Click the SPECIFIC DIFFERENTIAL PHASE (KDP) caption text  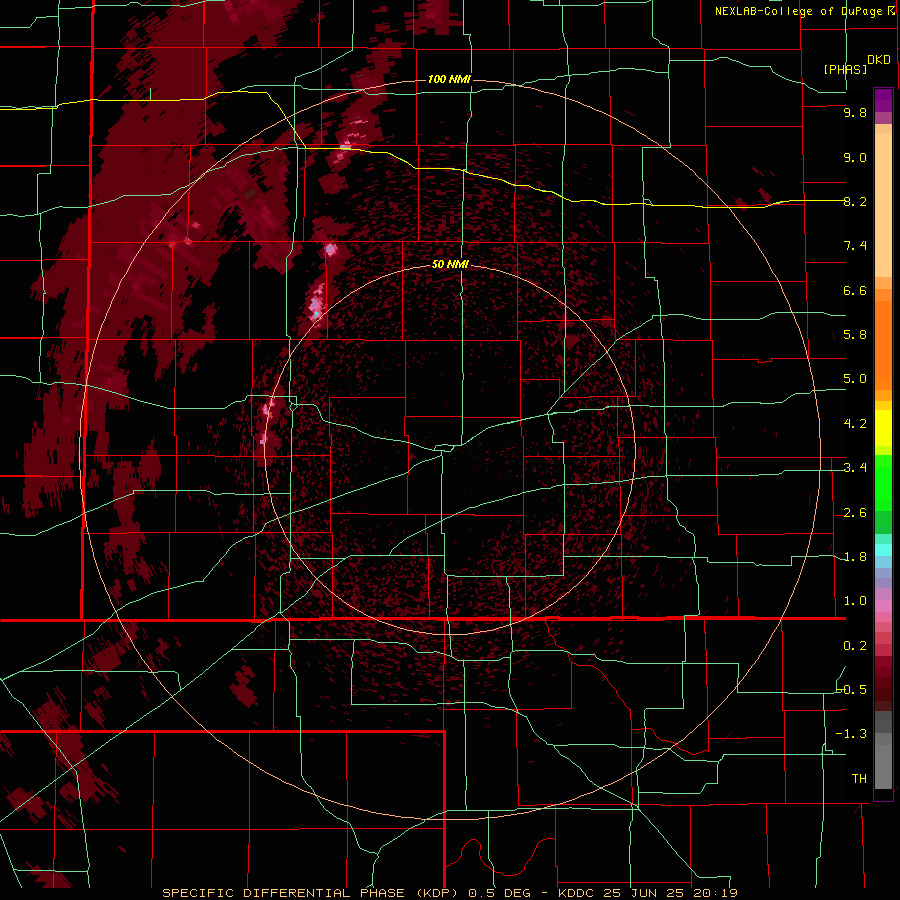coord(312,893)
